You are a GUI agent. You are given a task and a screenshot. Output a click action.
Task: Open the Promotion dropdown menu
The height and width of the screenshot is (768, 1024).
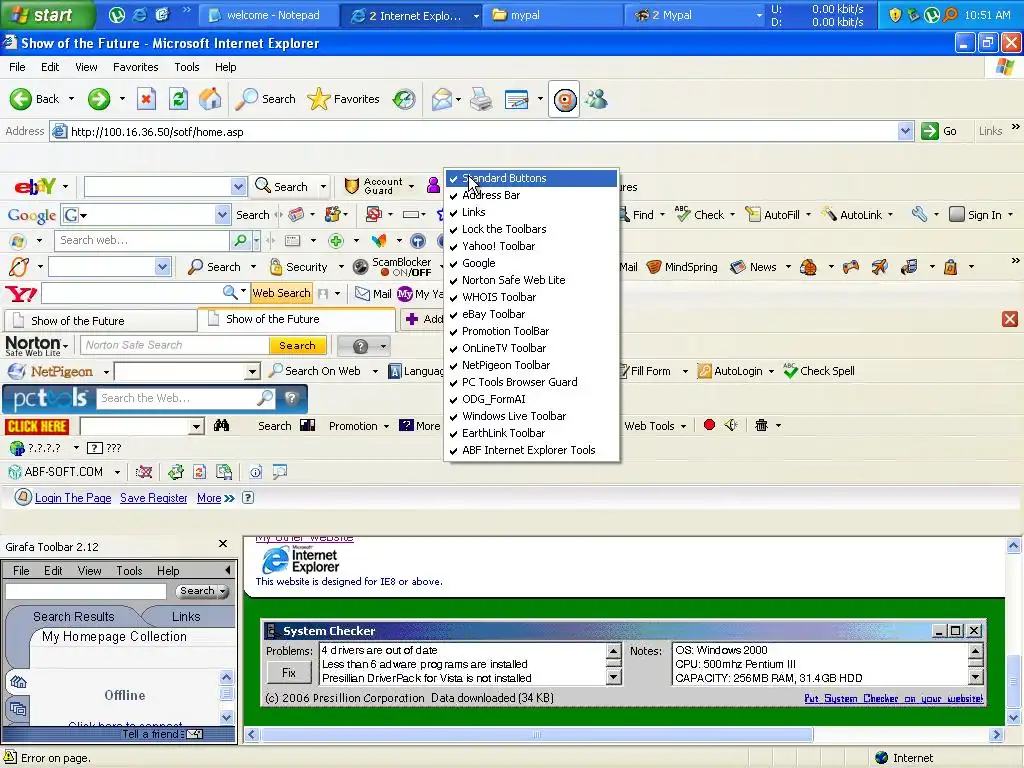click(359, 426)
